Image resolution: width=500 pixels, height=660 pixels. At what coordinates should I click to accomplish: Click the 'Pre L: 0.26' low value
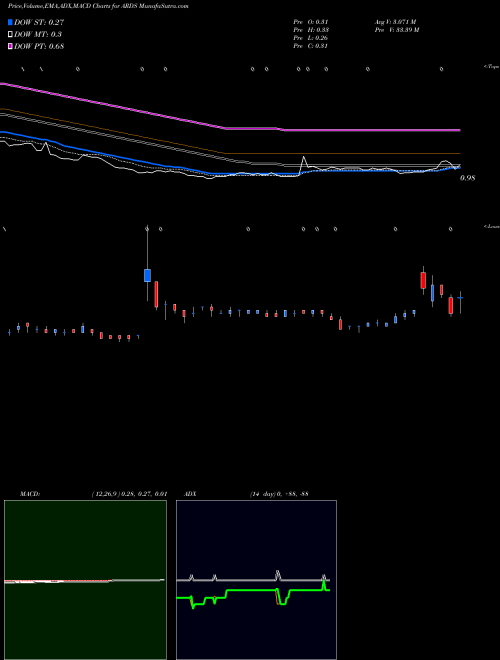311,38
